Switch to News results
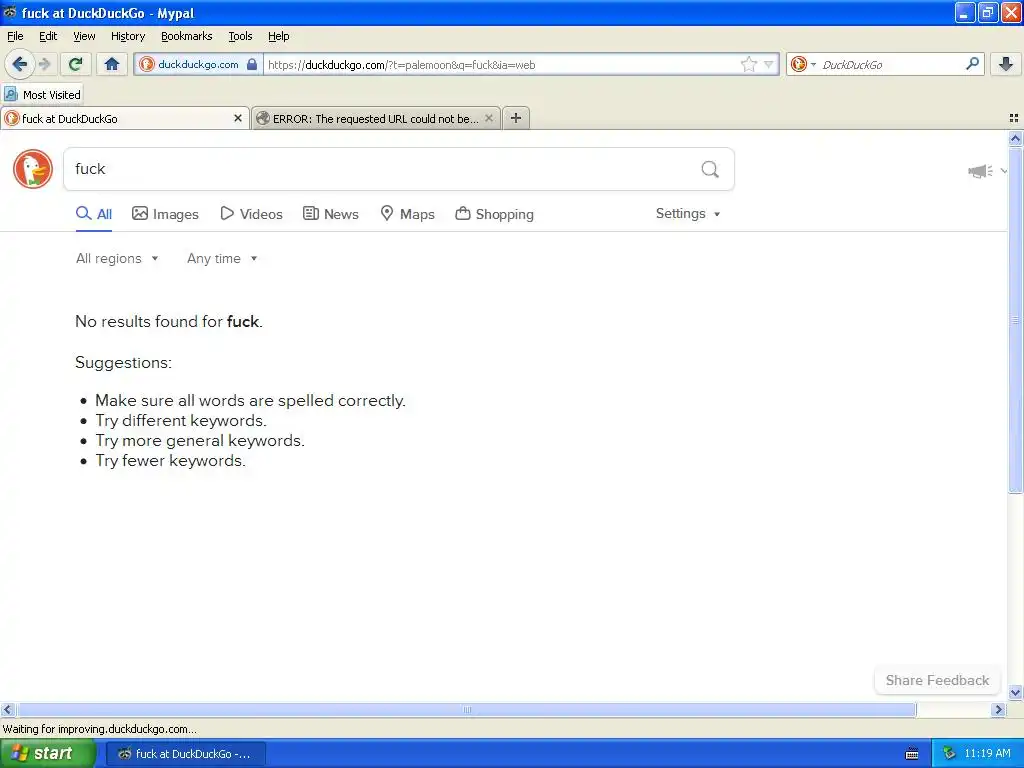Viewport: 1024px width, 768px height. pos(330,214)
